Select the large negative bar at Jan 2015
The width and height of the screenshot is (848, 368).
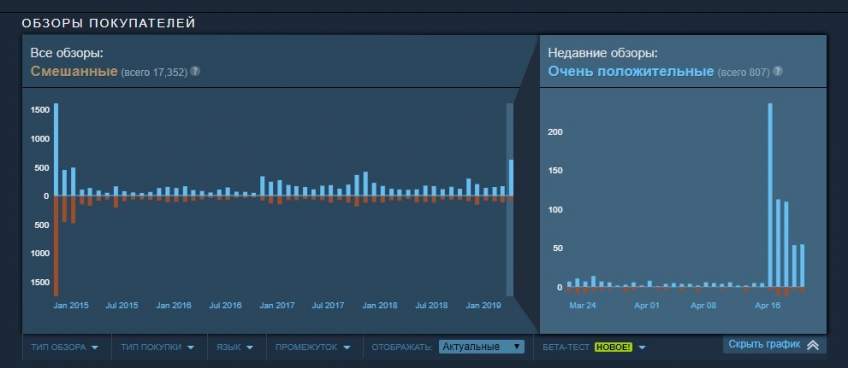56,246
